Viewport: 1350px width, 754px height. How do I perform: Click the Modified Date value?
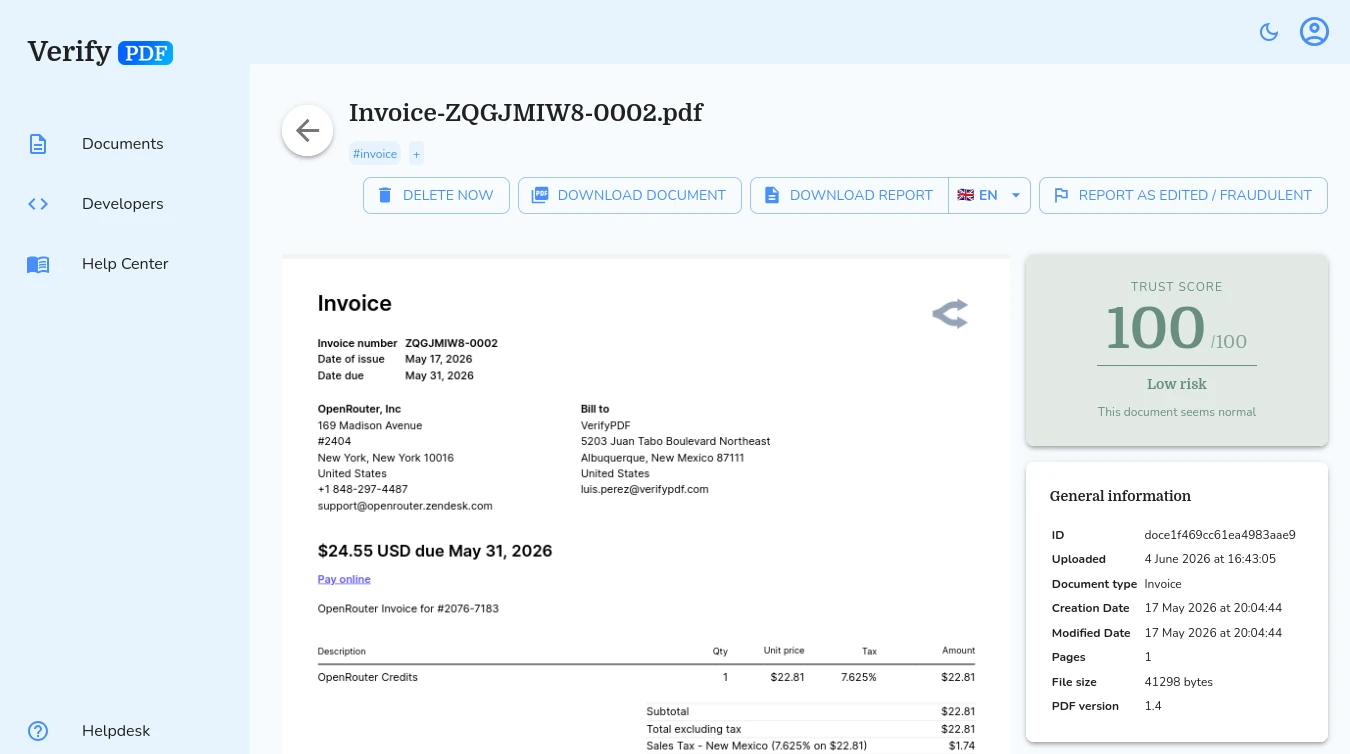pos(1213,633)
